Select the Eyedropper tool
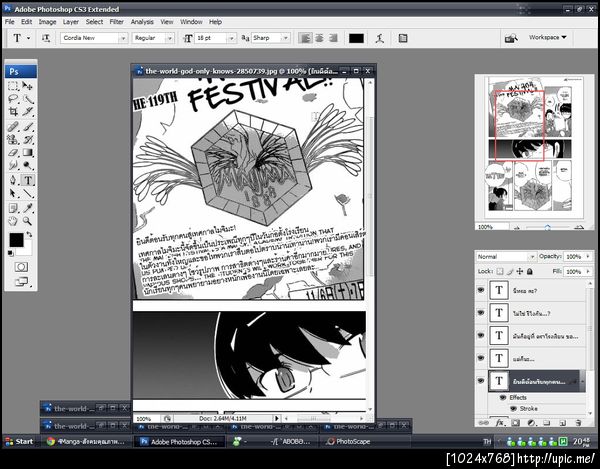This screenshot has height=469, width=600. 28,208
